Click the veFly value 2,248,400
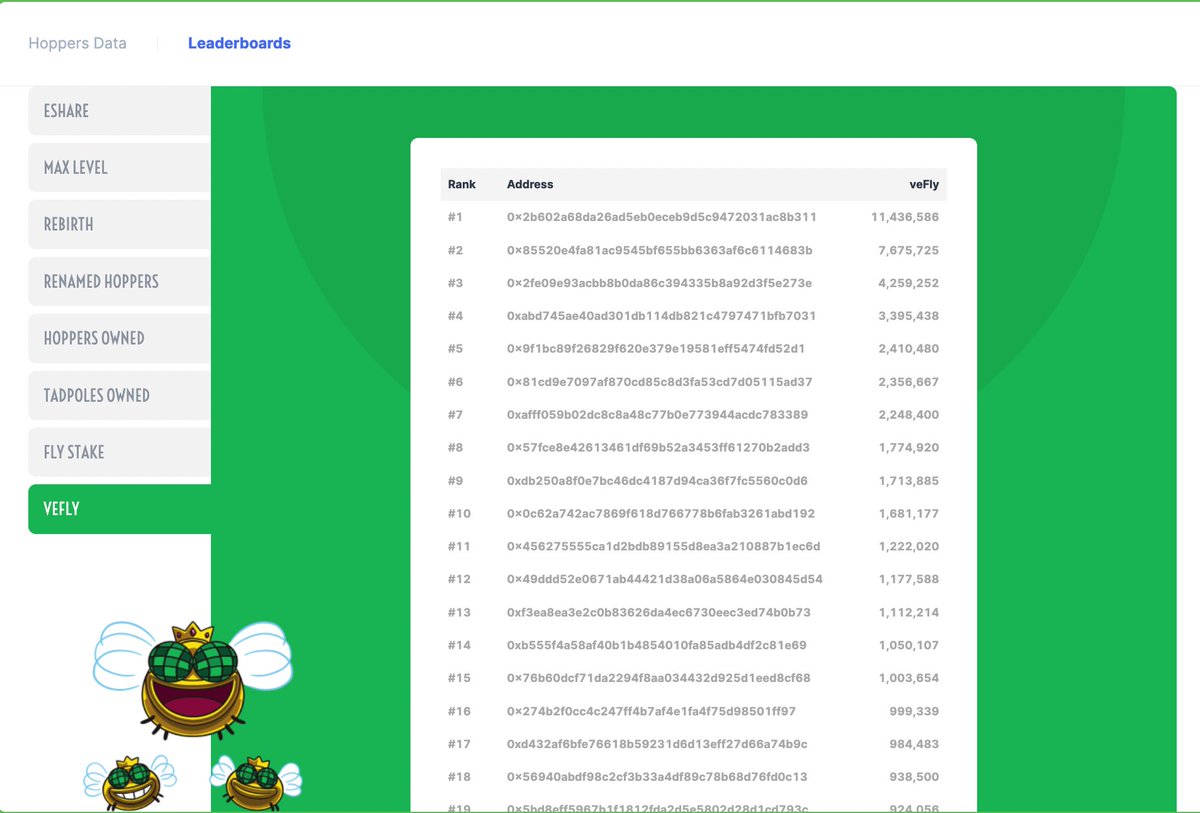 click(909, 415)
